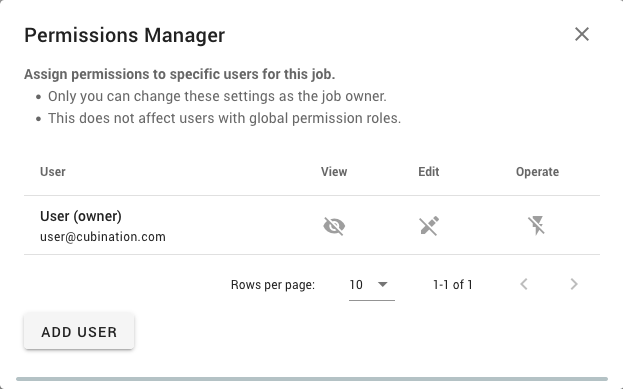Click the Operate column header
This screenshot has width=623, height=389.
click(x=537, y=172)
